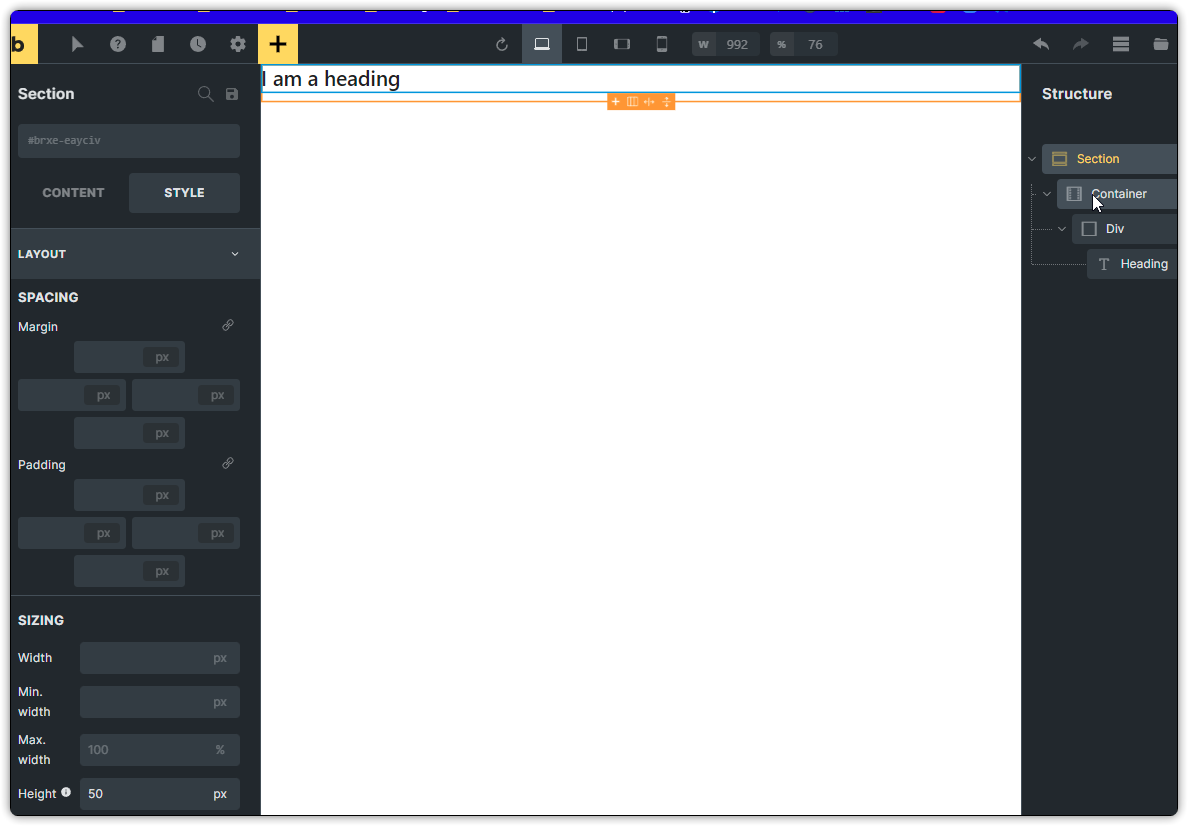1188x826 pixels.
Task: Click the Height input showing 50
Action: pyautogui.click(x=160, y=793)
